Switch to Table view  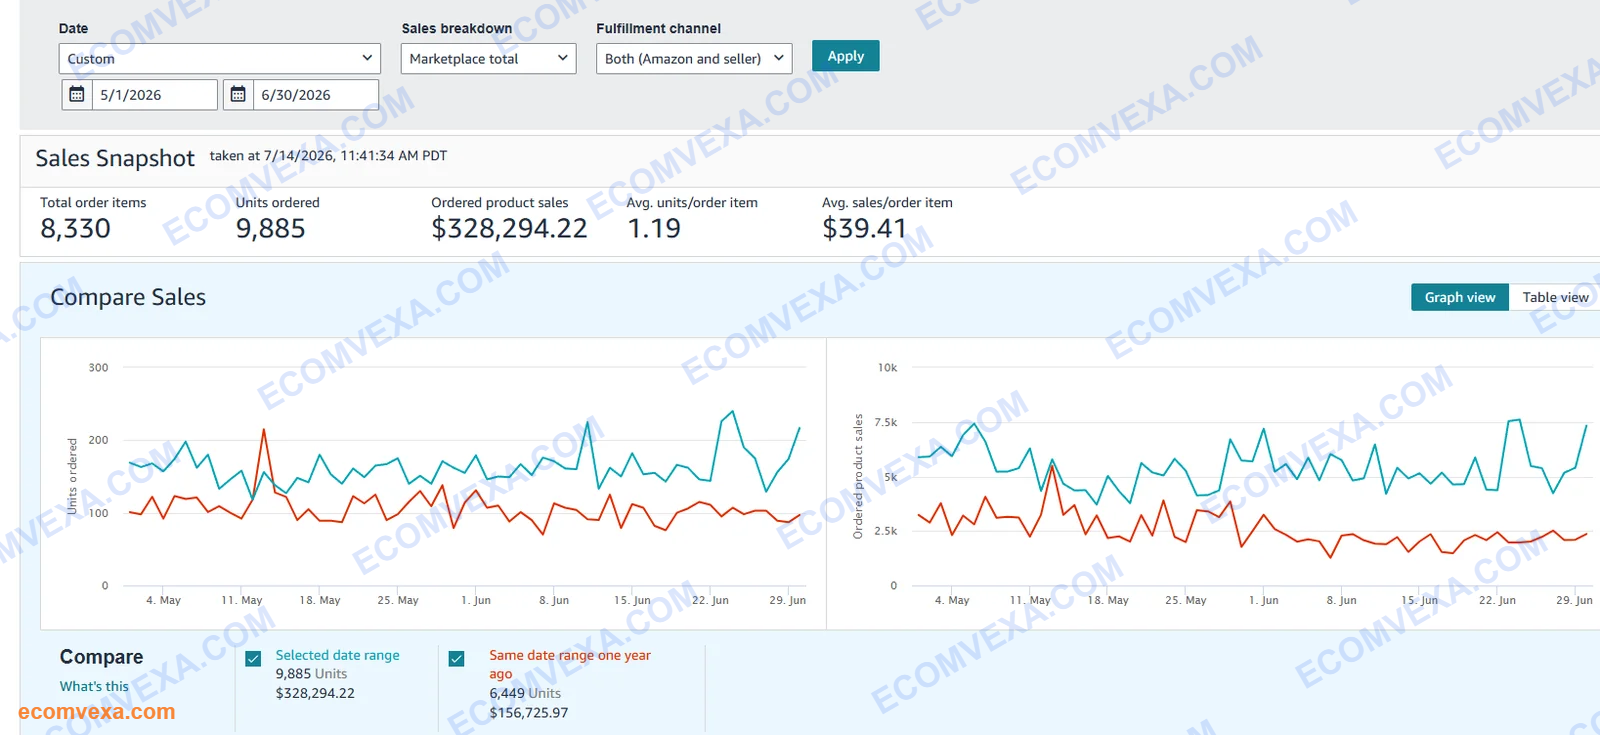pyautogui.click(x=1555, y=297)
